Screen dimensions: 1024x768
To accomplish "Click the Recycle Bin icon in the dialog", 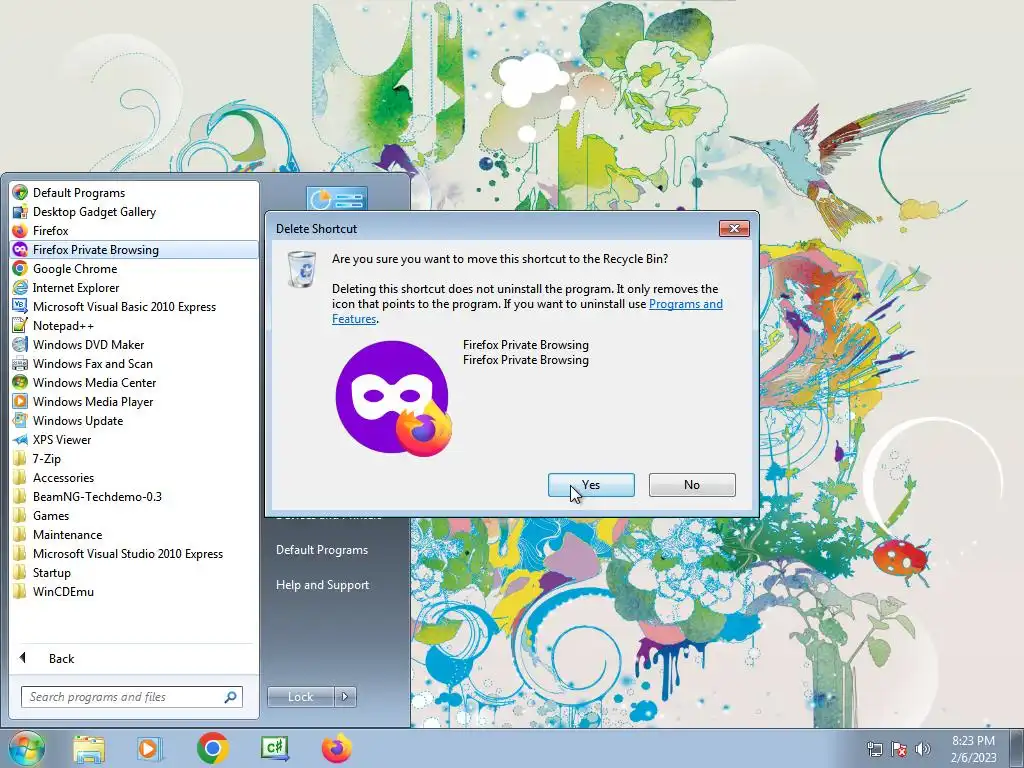I will 302,269.
